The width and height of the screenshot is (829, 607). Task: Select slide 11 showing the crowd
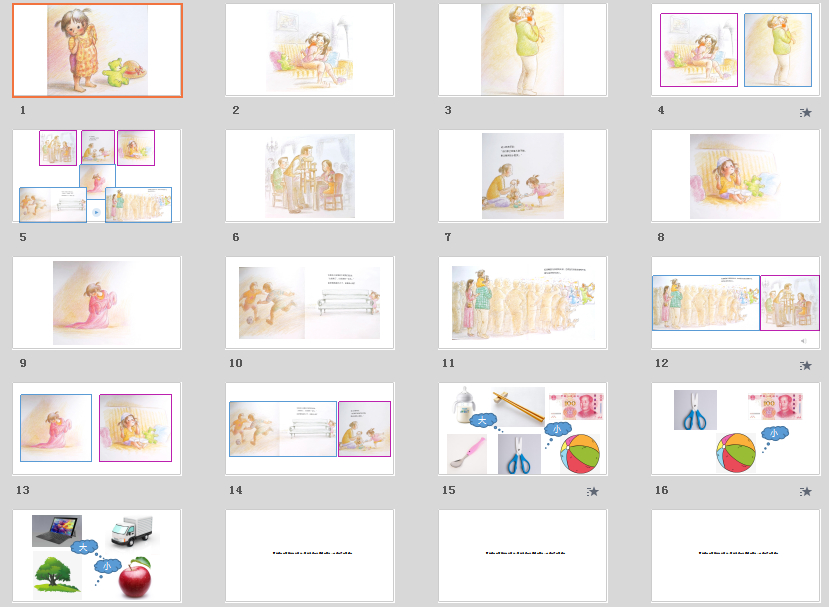(x=523, y=302)
